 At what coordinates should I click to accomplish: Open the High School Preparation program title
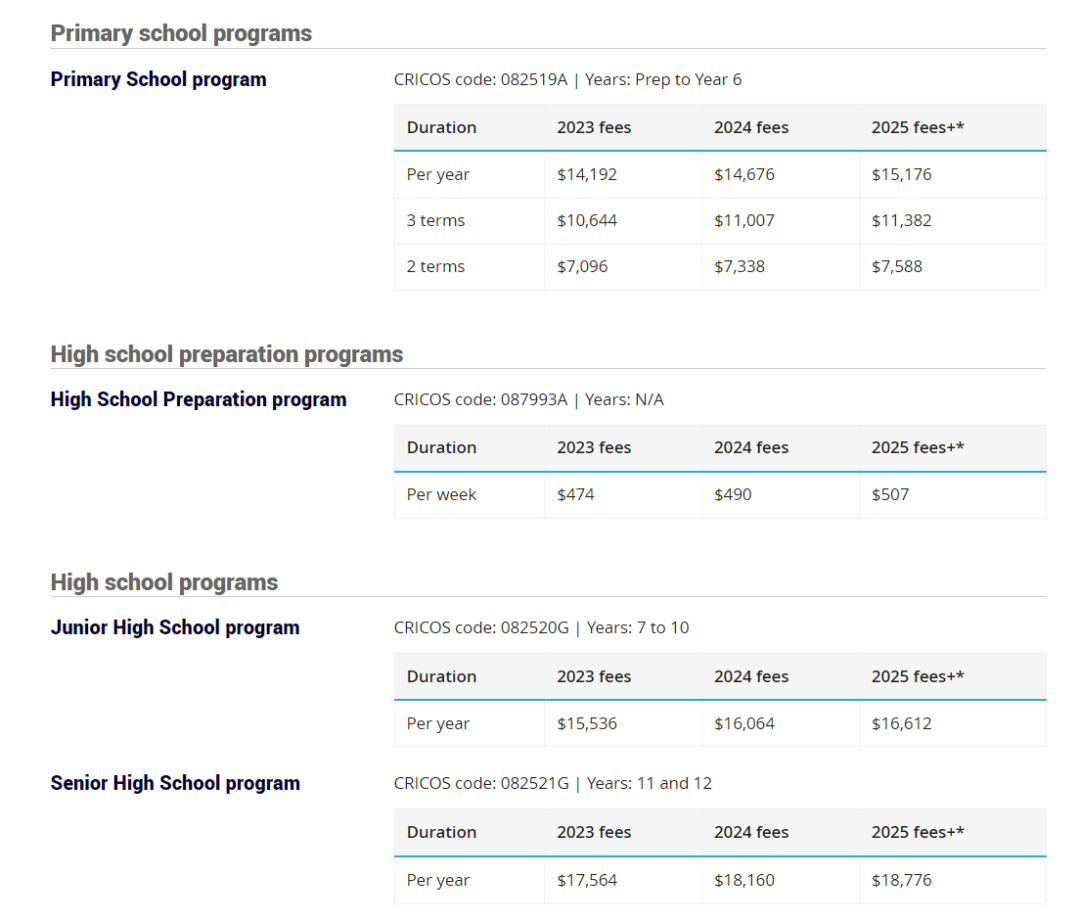coord(198,399)
